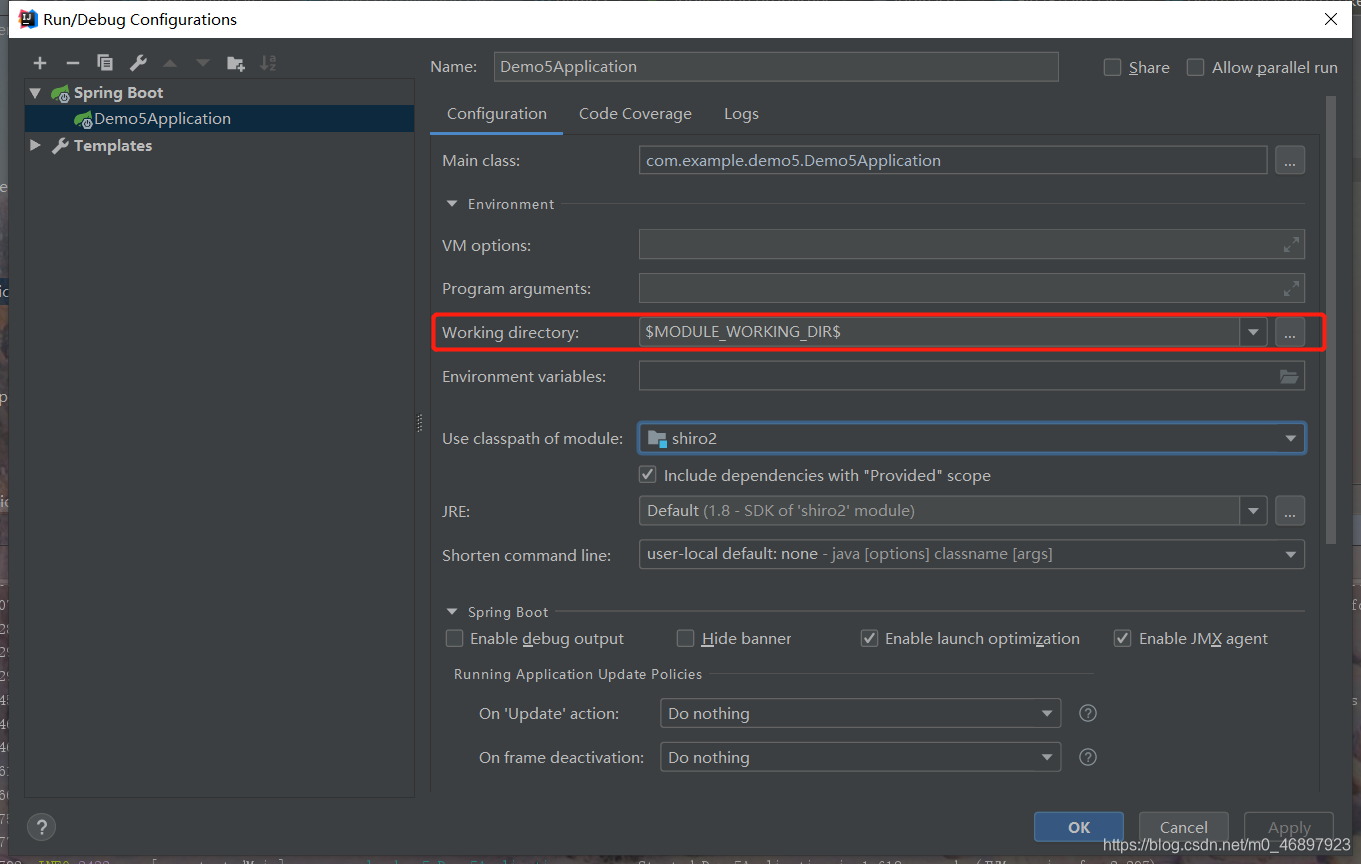Remove configuration with minus icon
1361x864 pixels.
click(x=72, y=63)
